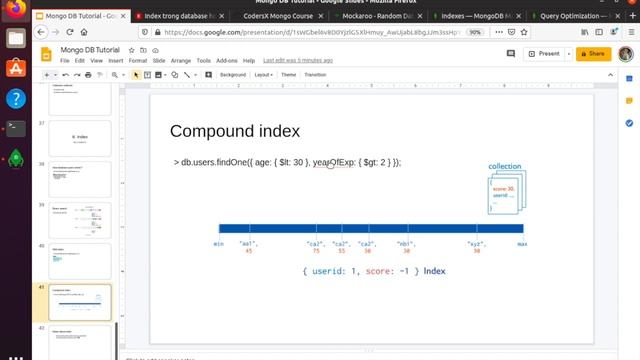The width and height of the screenshot is (640, 360).
Task: Open the page actions three-dot menu
Action: click(499, 32)
